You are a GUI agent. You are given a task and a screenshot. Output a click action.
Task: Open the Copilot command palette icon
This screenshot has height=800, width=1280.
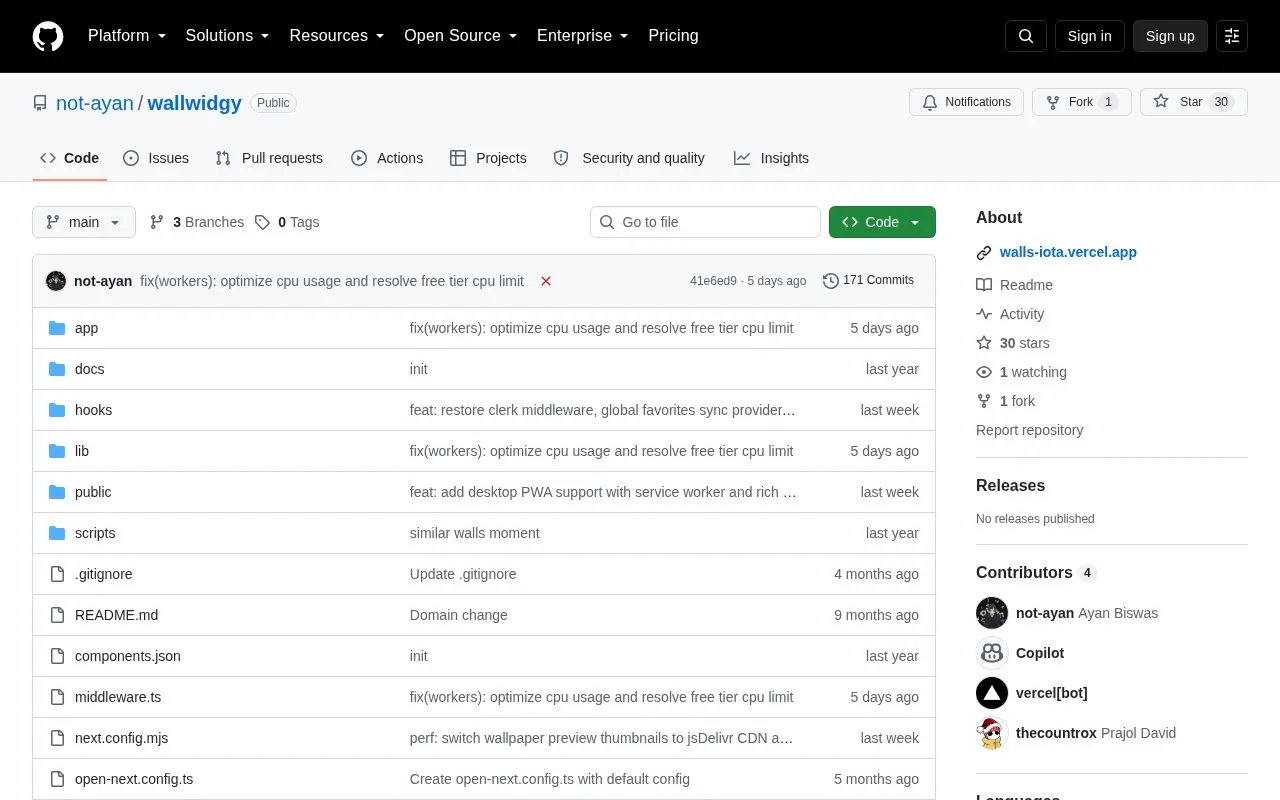(x=1232, y=36)
